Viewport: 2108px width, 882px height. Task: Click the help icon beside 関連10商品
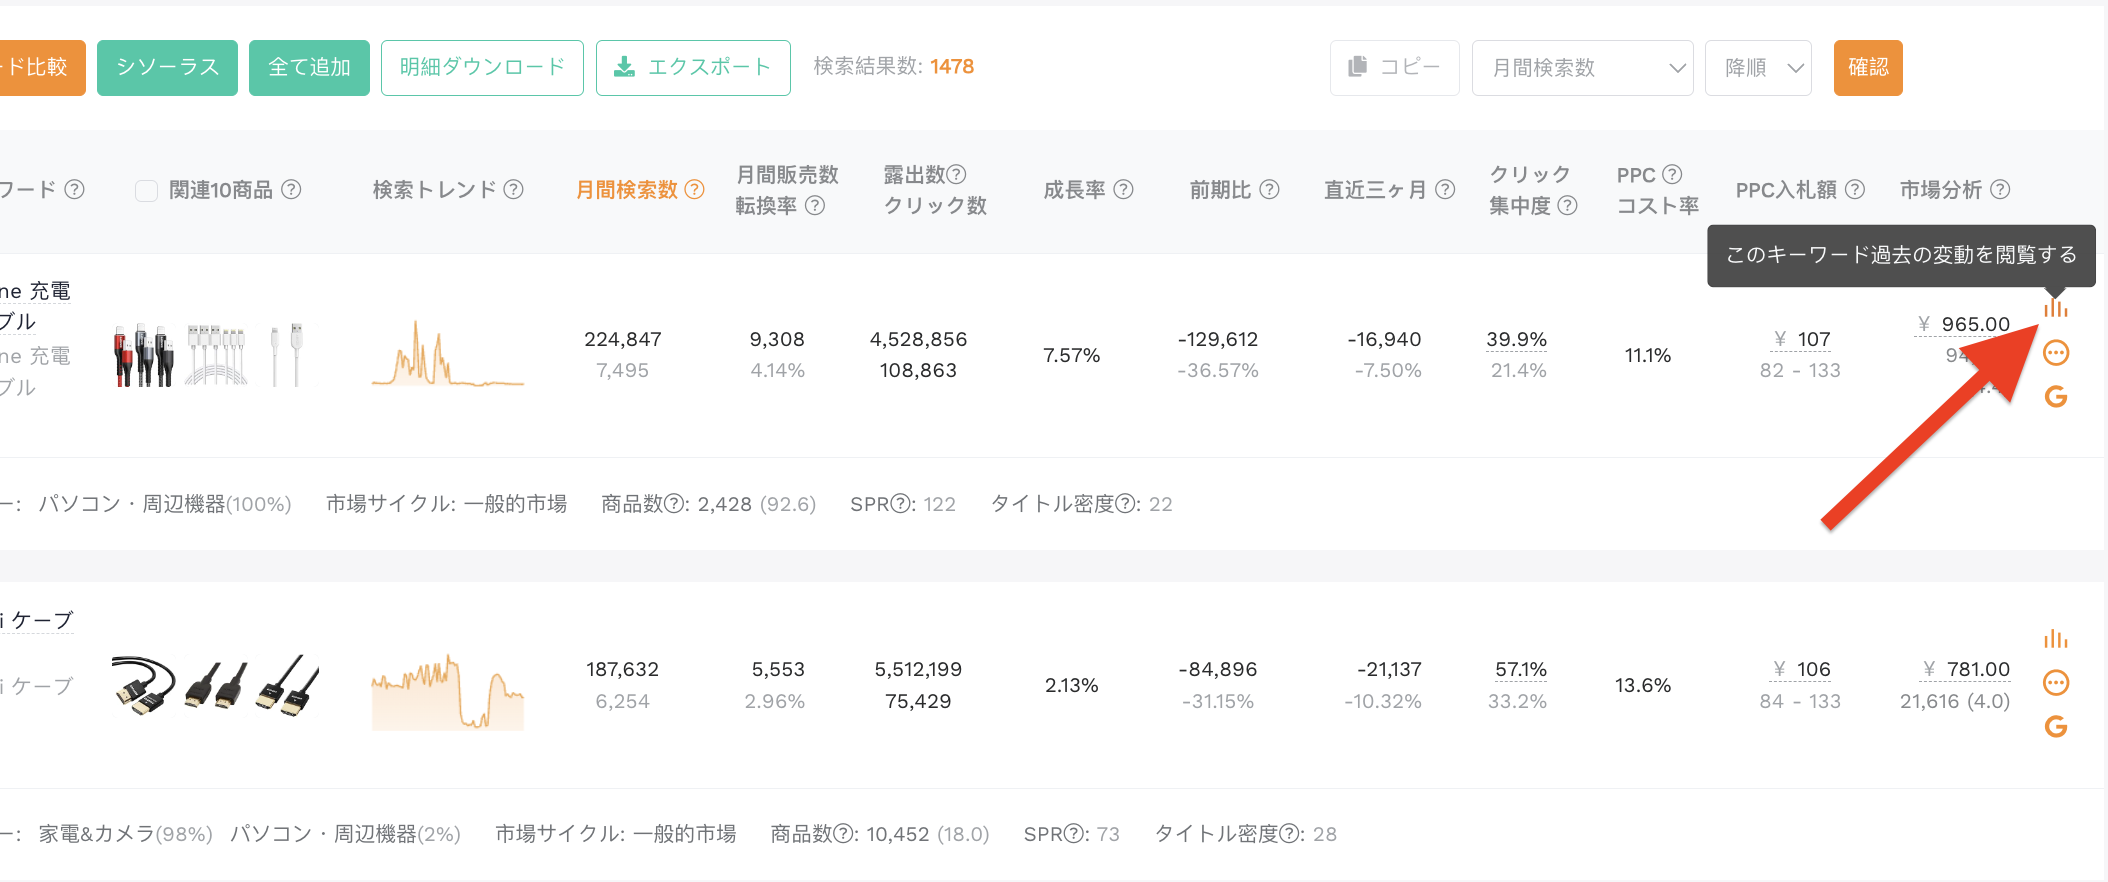coord(291,189)
